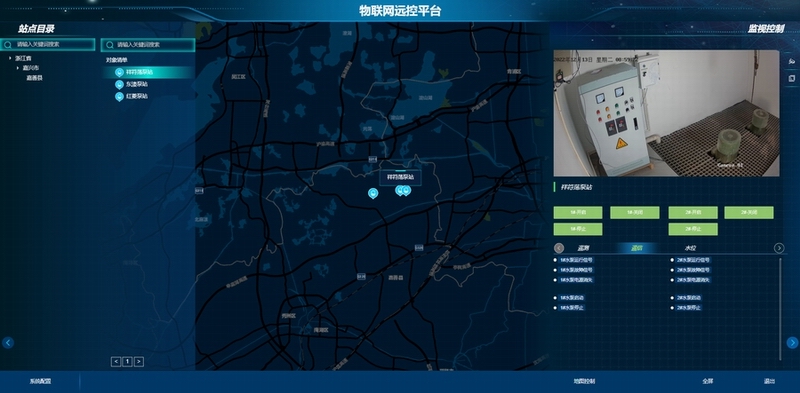Click the 红菱泵站 station pin icon in list
Viewport: 800px width, 393px height.
pyautogui.click(x=119, y=96)
